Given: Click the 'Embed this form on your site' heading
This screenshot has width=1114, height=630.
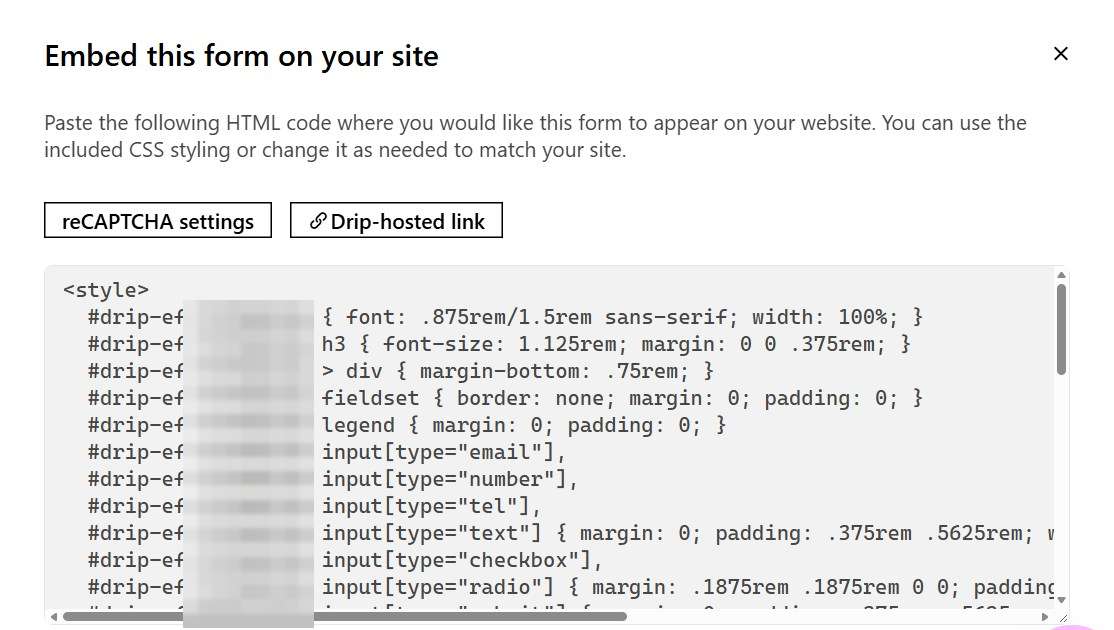Looking at the screenshot, I should [x=242, y=56].
